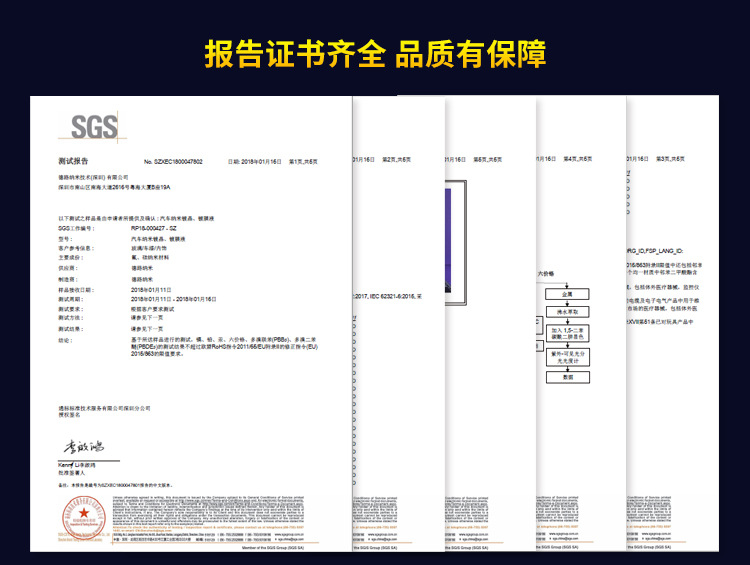Click the 沸水萃取 flowchart box
Viewport: 750px width, 565px height.
[x=567, y=312]
